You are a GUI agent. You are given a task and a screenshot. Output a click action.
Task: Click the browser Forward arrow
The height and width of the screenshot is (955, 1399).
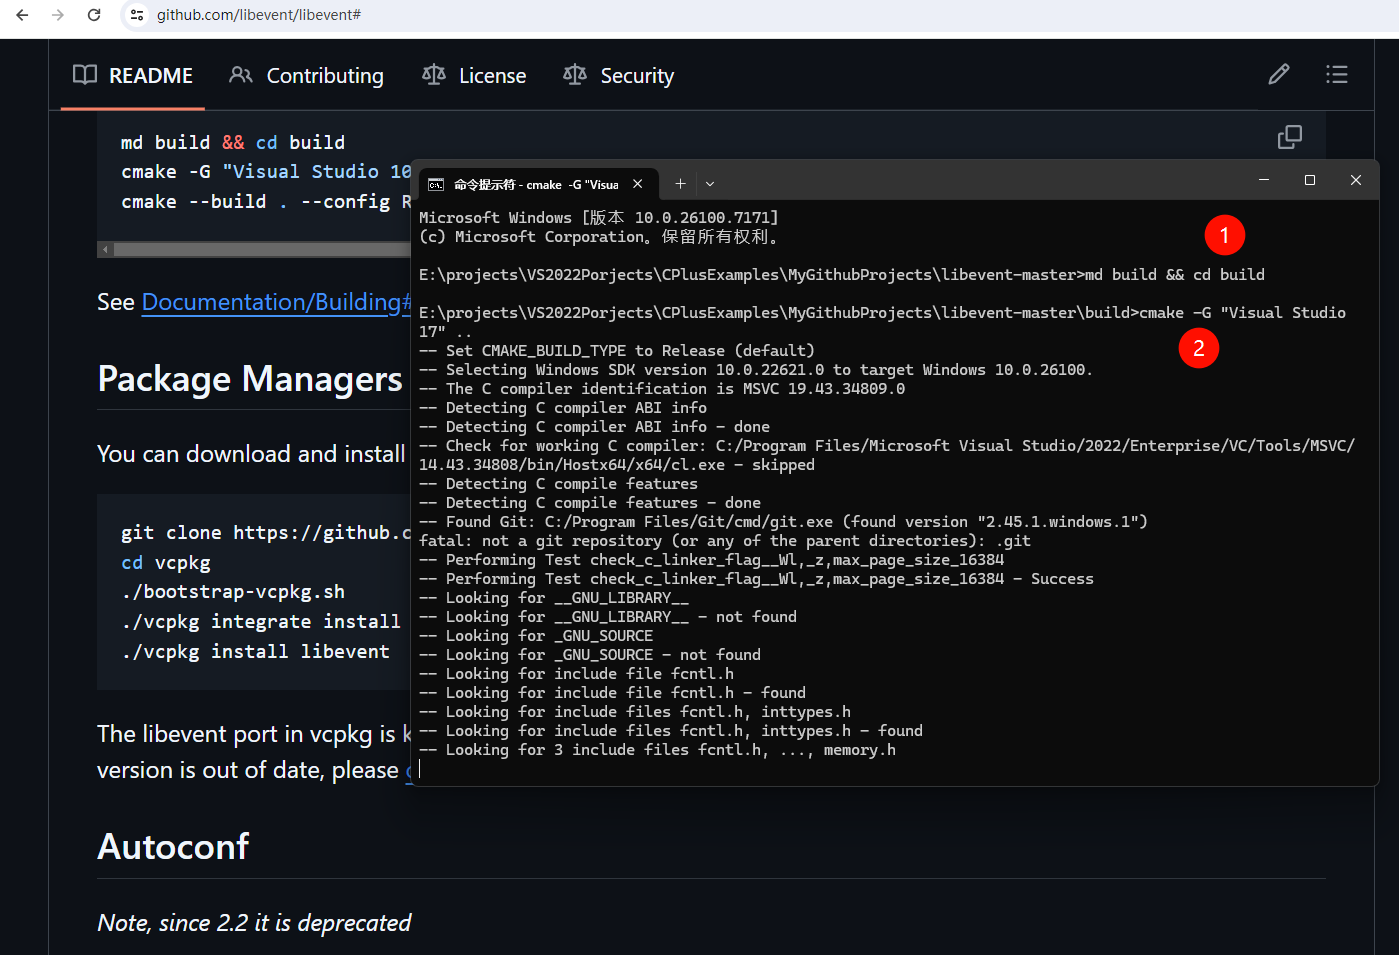click(x=58, y=15)
